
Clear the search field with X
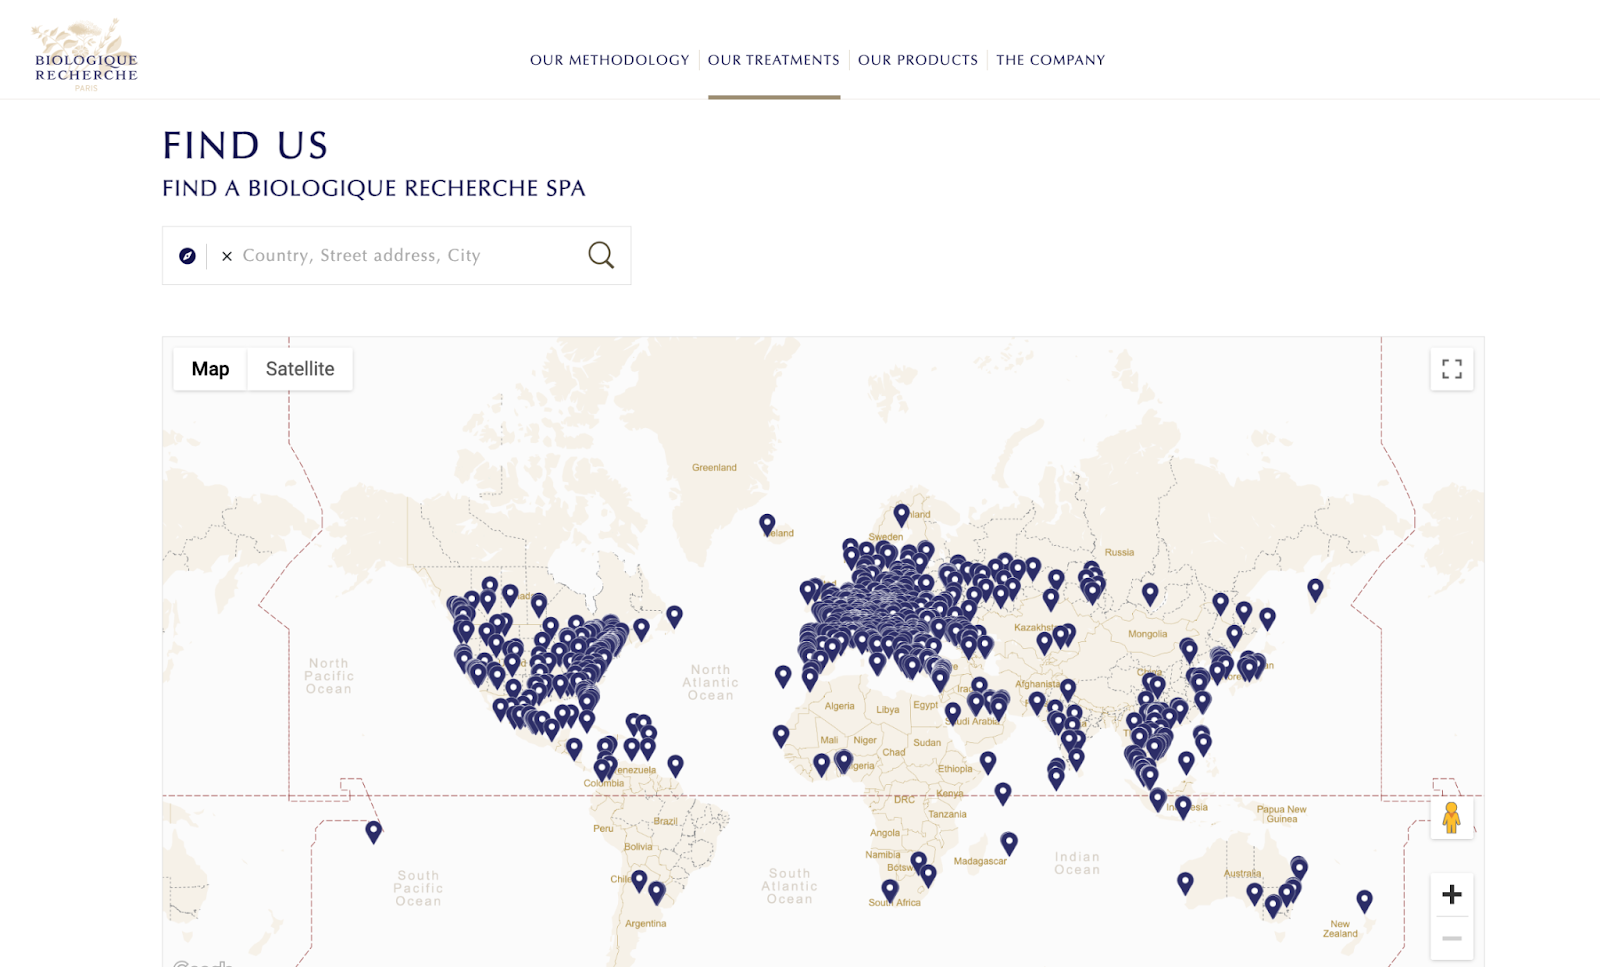(227, 256)
